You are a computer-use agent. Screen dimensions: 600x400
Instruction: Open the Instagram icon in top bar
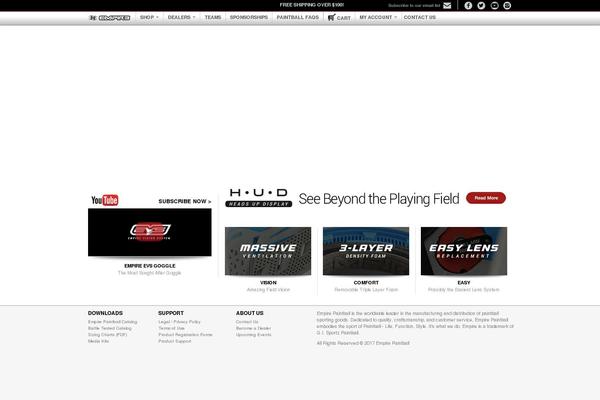507,5
